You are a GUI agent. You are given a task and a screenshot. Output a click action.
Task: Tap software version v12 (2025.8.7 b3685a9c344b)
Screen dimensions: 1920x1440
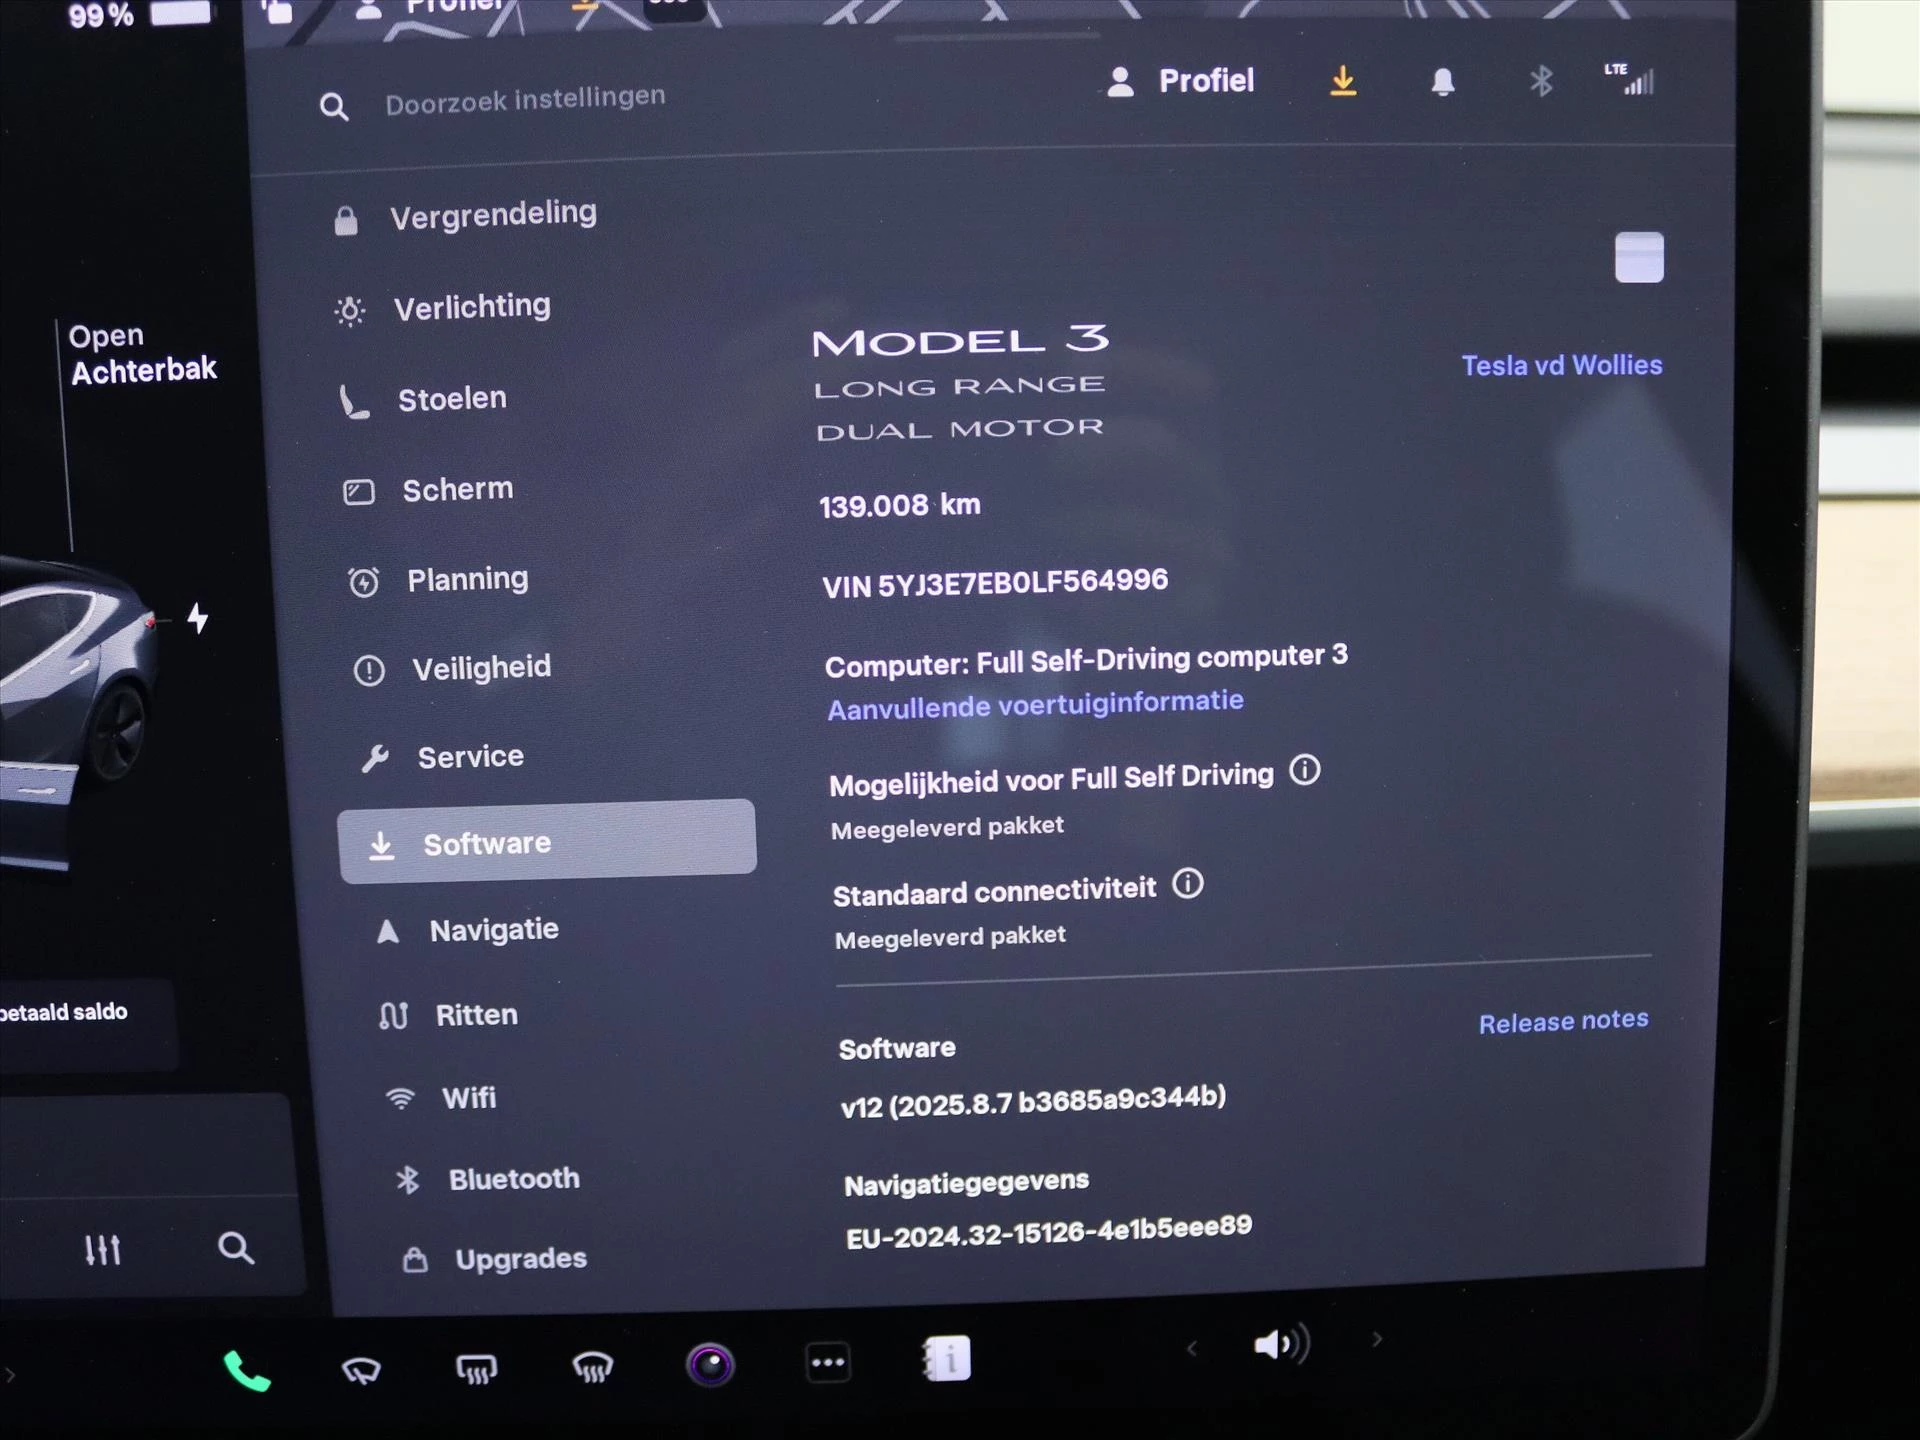click(x=1033, y=1101)
